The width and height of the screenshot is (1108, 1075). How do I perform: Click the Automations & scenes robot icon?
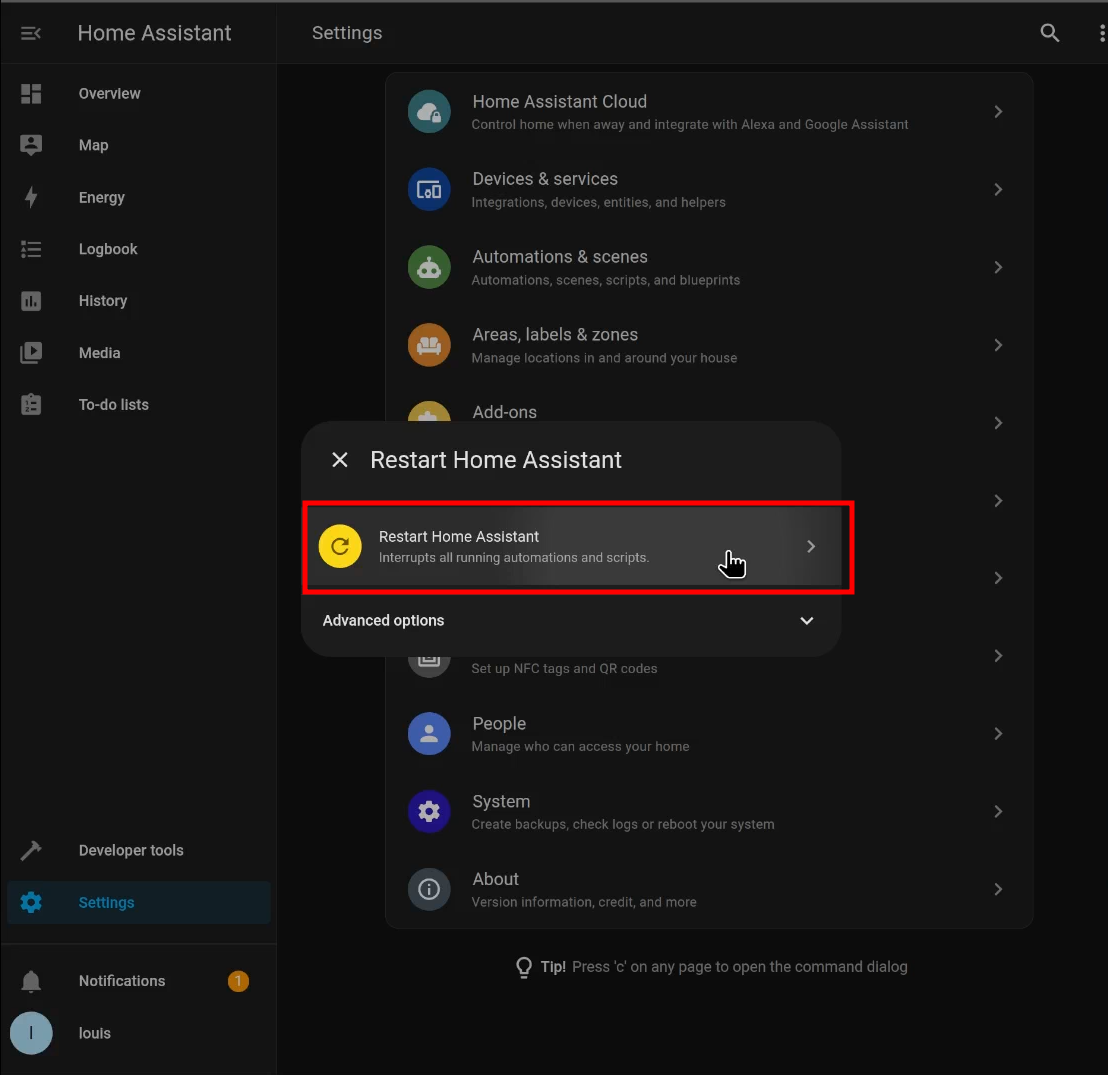point(429,267)
